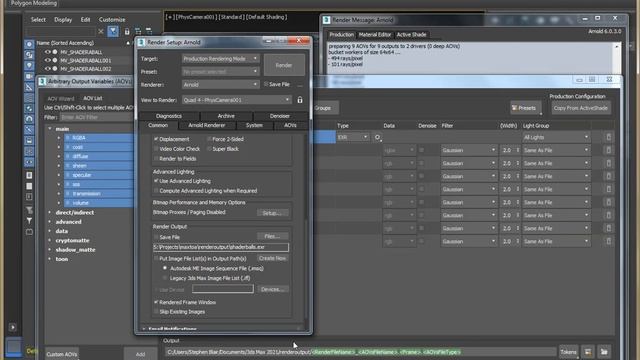This screenshot has width=640, height=360.
Task: Click the render output file path field
Action: (x=221, y=247)
